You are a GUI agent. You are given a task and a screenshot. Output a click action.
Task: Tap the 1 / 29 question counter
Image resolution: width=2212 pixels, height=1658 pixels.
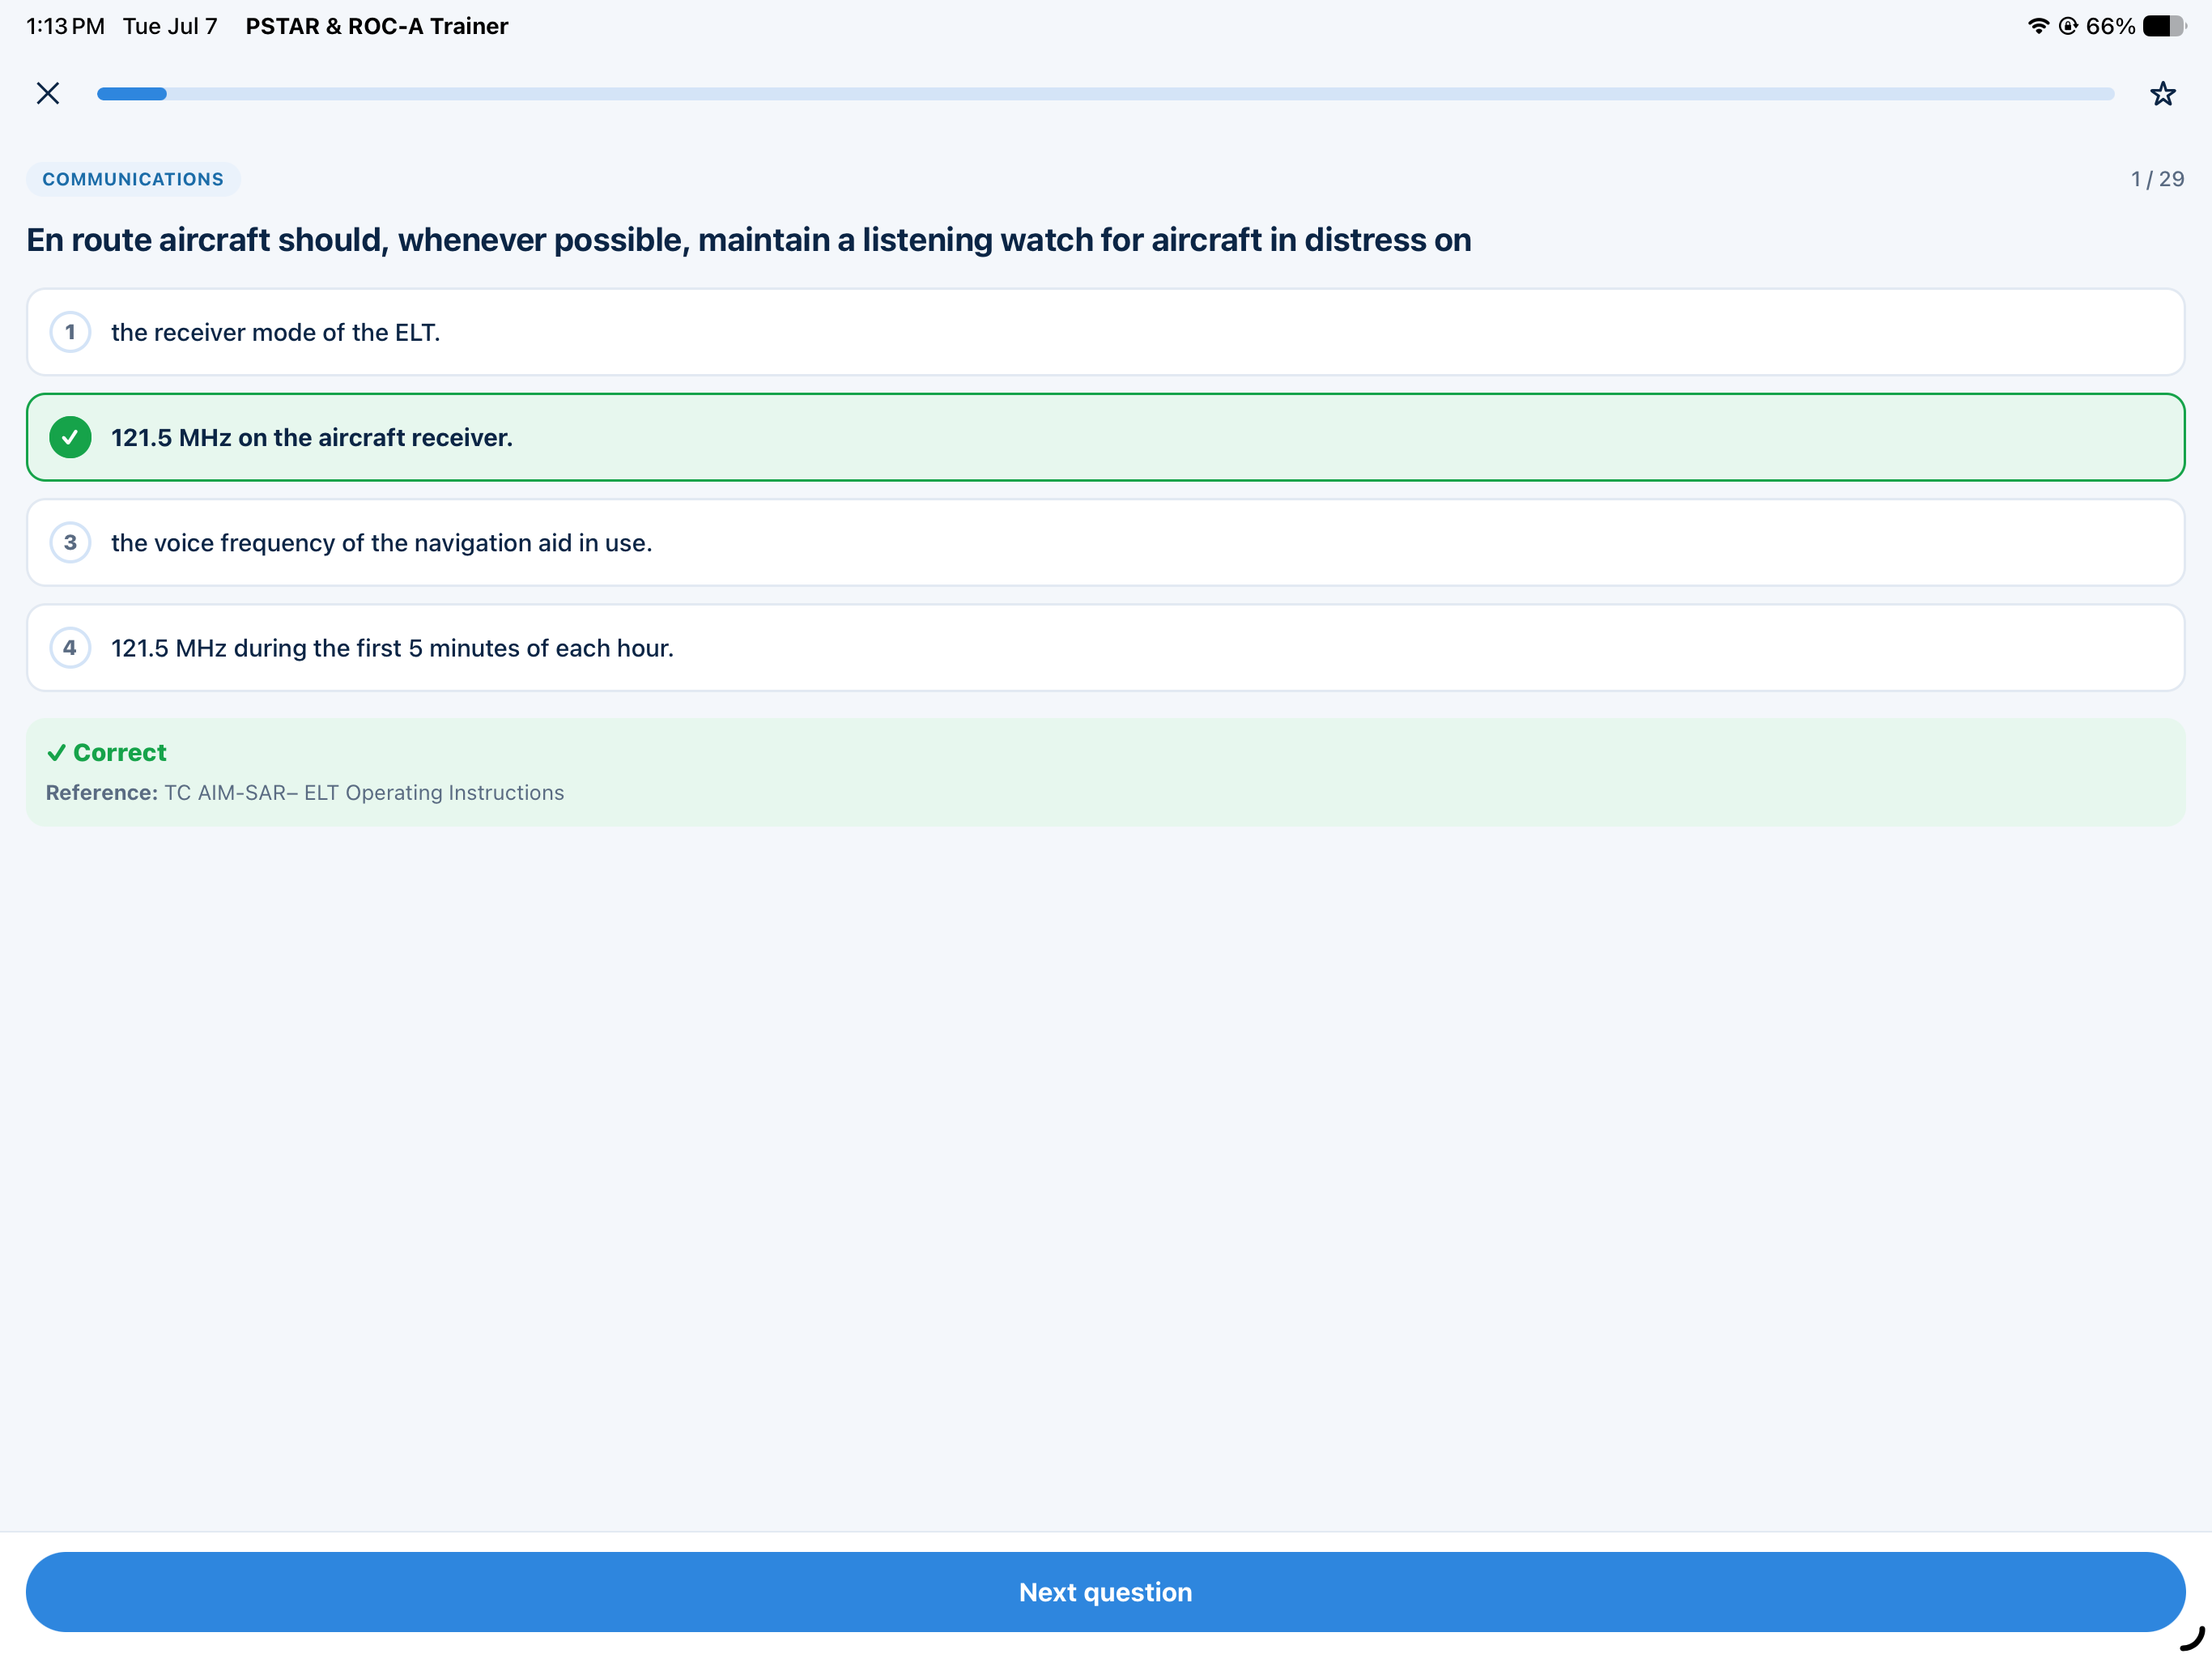click(2156, 179)
